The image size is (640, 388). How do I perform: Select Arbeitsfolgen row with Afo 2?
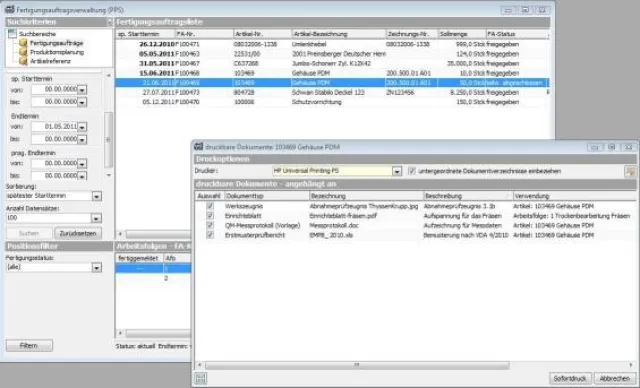[x=153, y=278]
